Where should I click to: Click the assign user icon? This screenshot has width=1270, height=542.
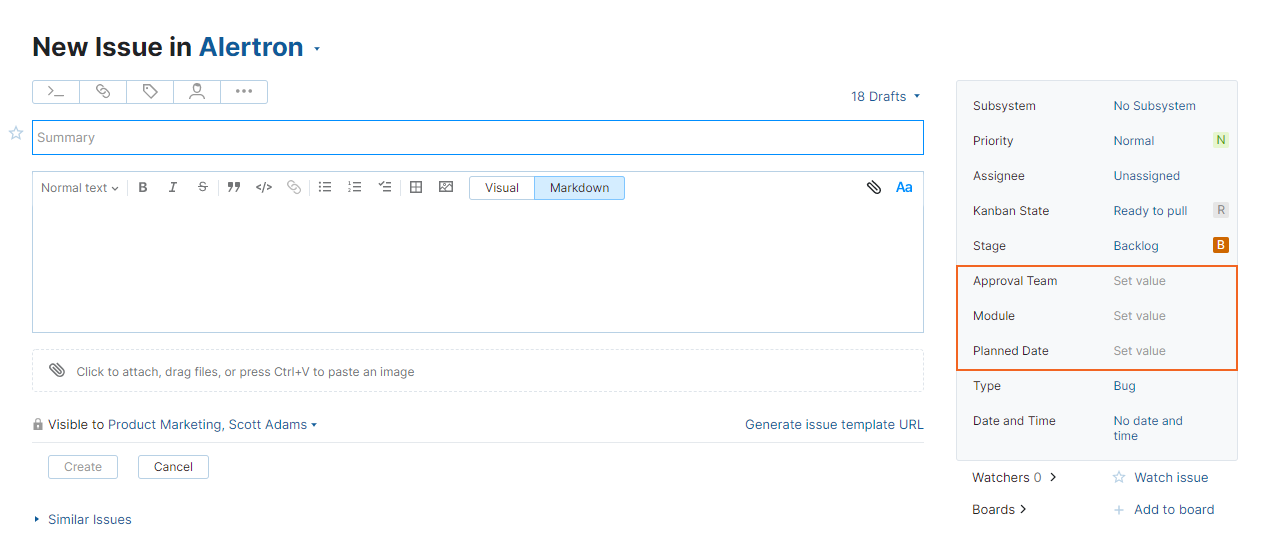(x=197, y=92)
